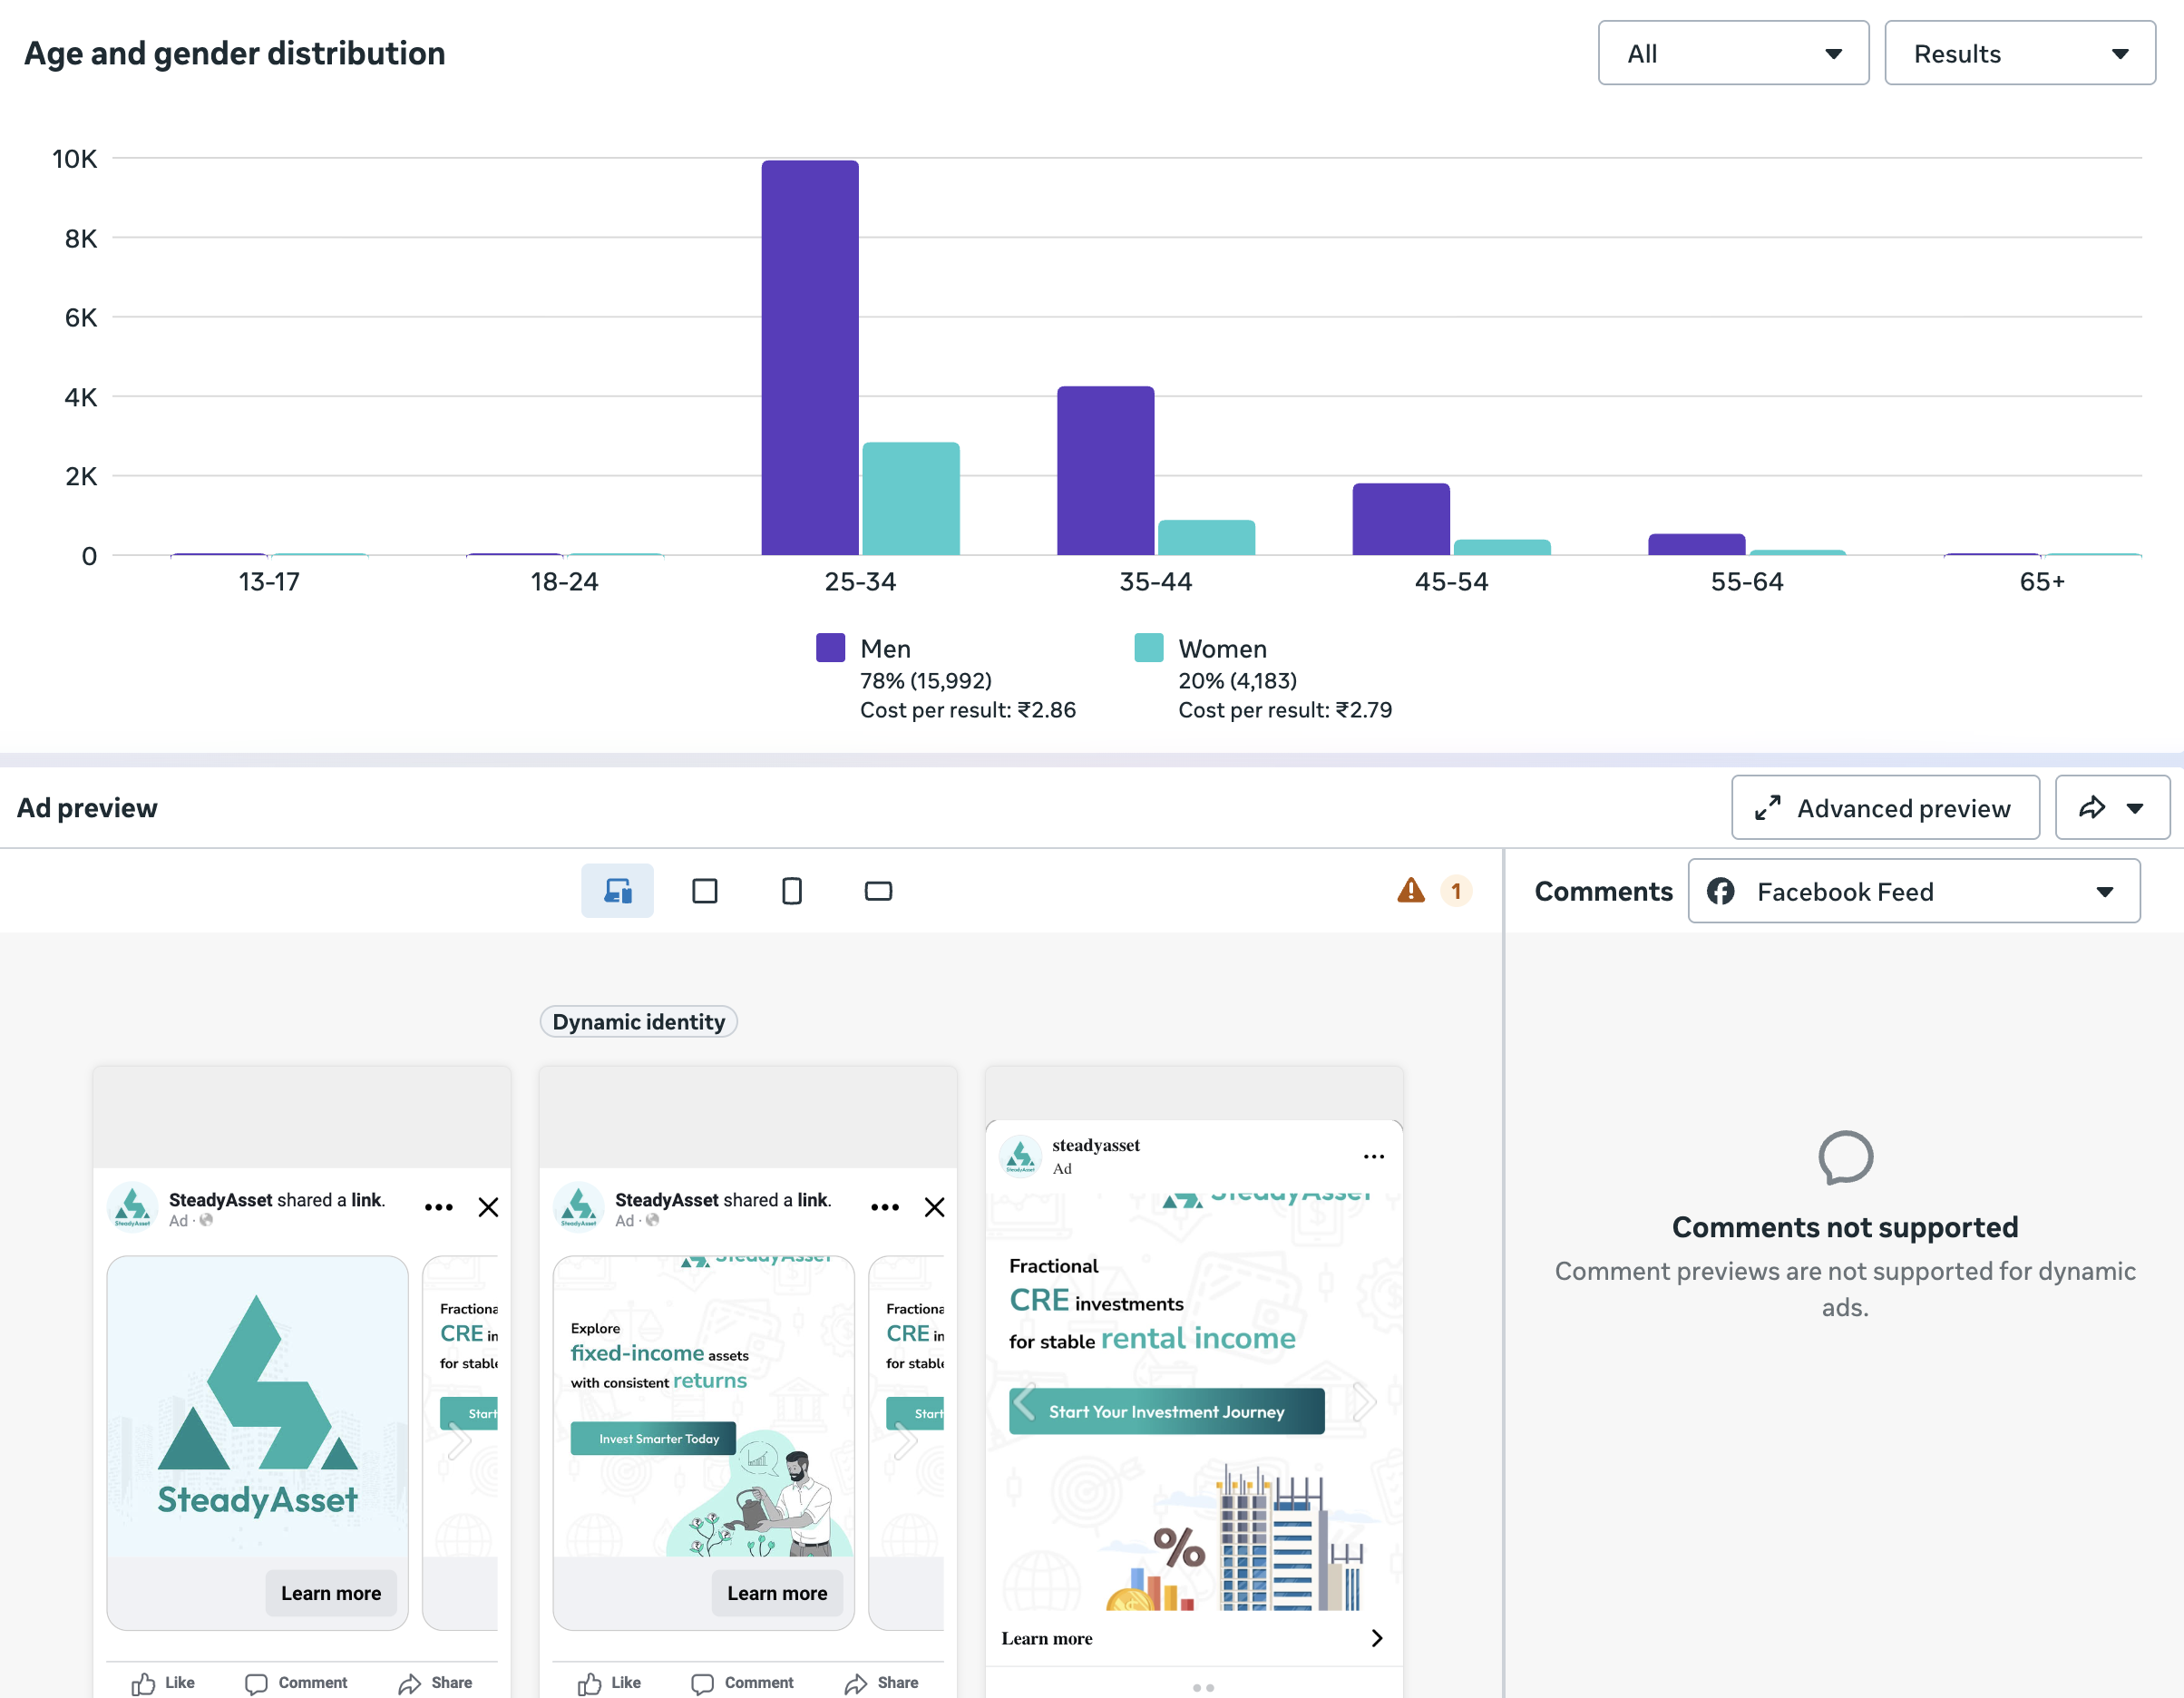Image resolution: width=2184 pixels, height=1698 pixels.
Task: Select the all-devices preview icon
Action: 617,890
